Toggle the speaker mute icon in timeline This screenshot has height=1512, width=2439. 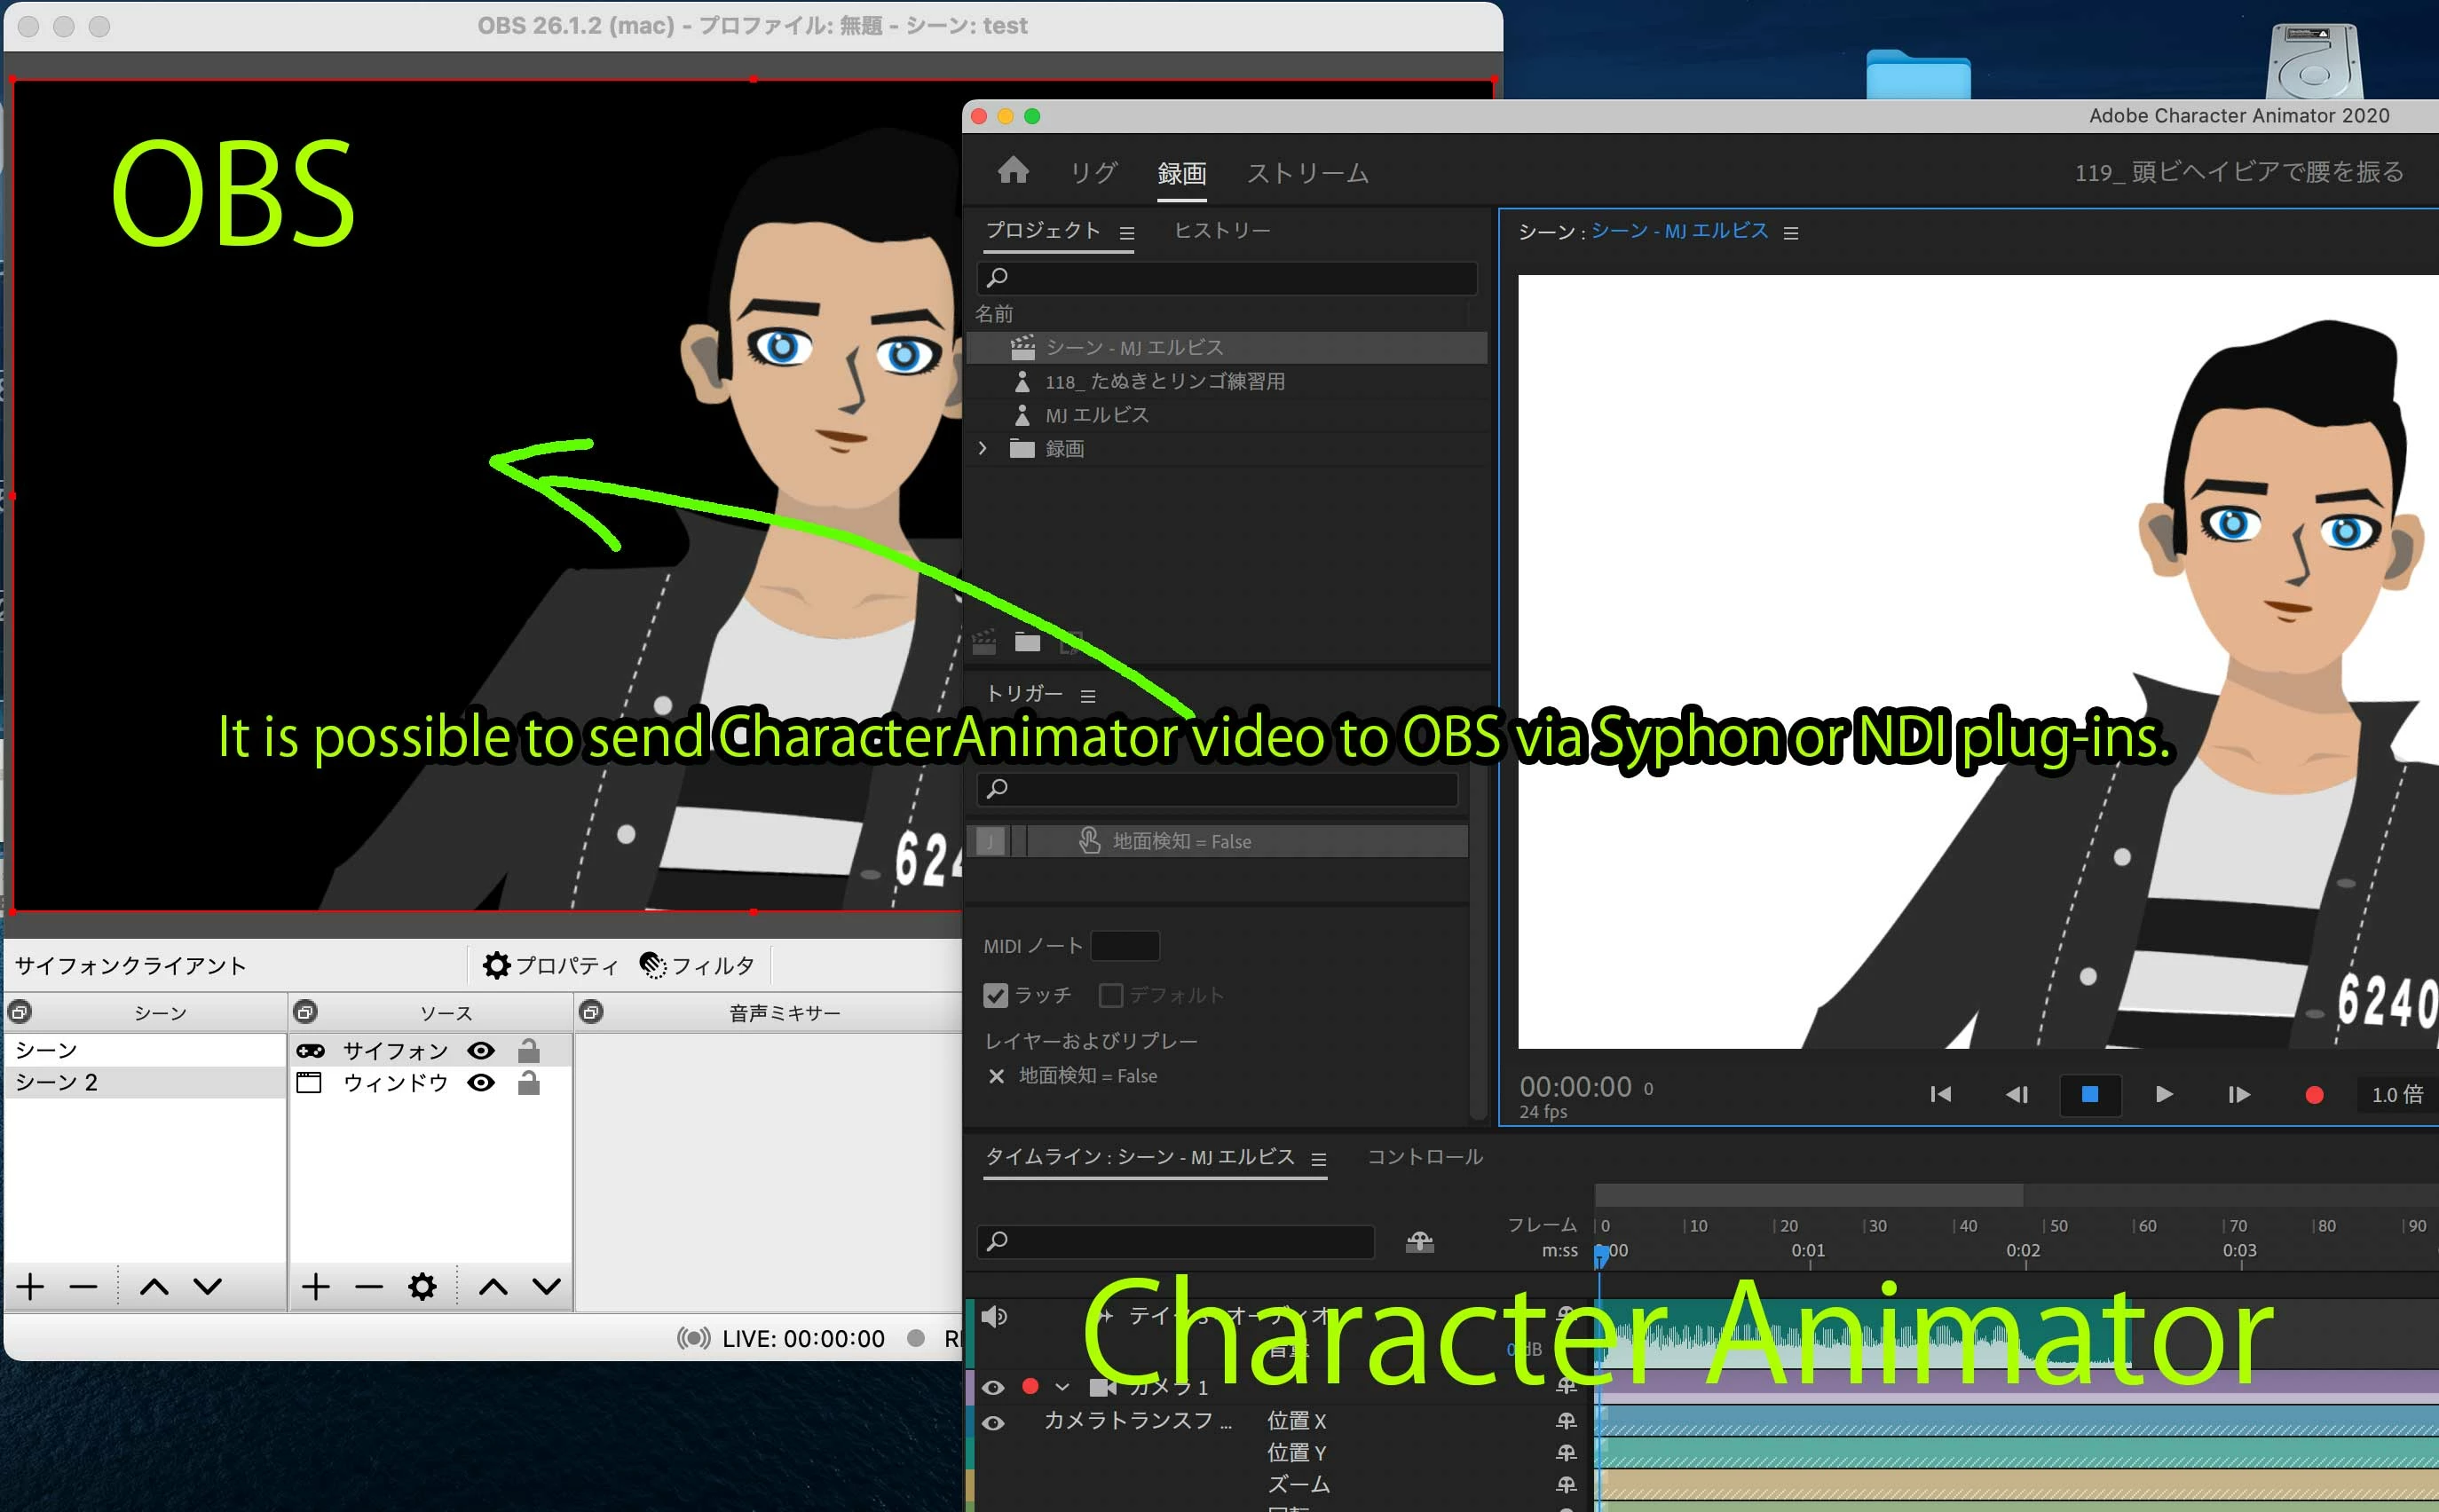tap(994, 1316)
